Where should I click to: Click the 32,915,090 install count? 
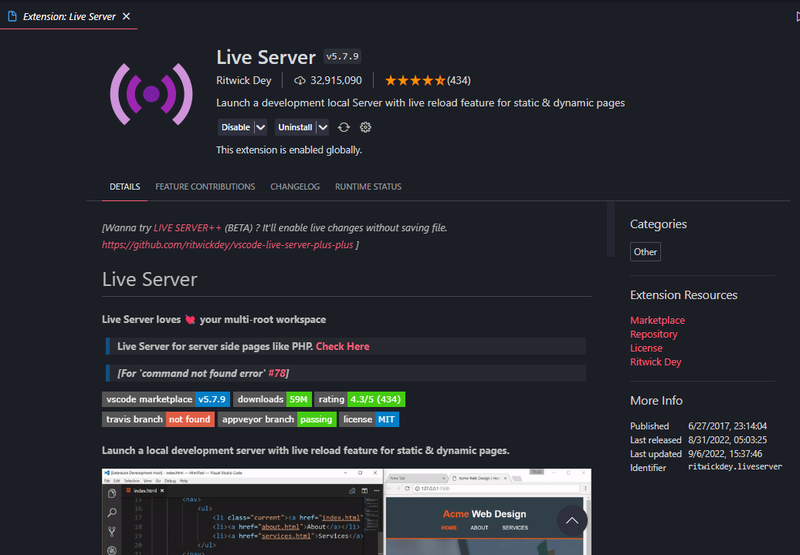pos(336,81)
